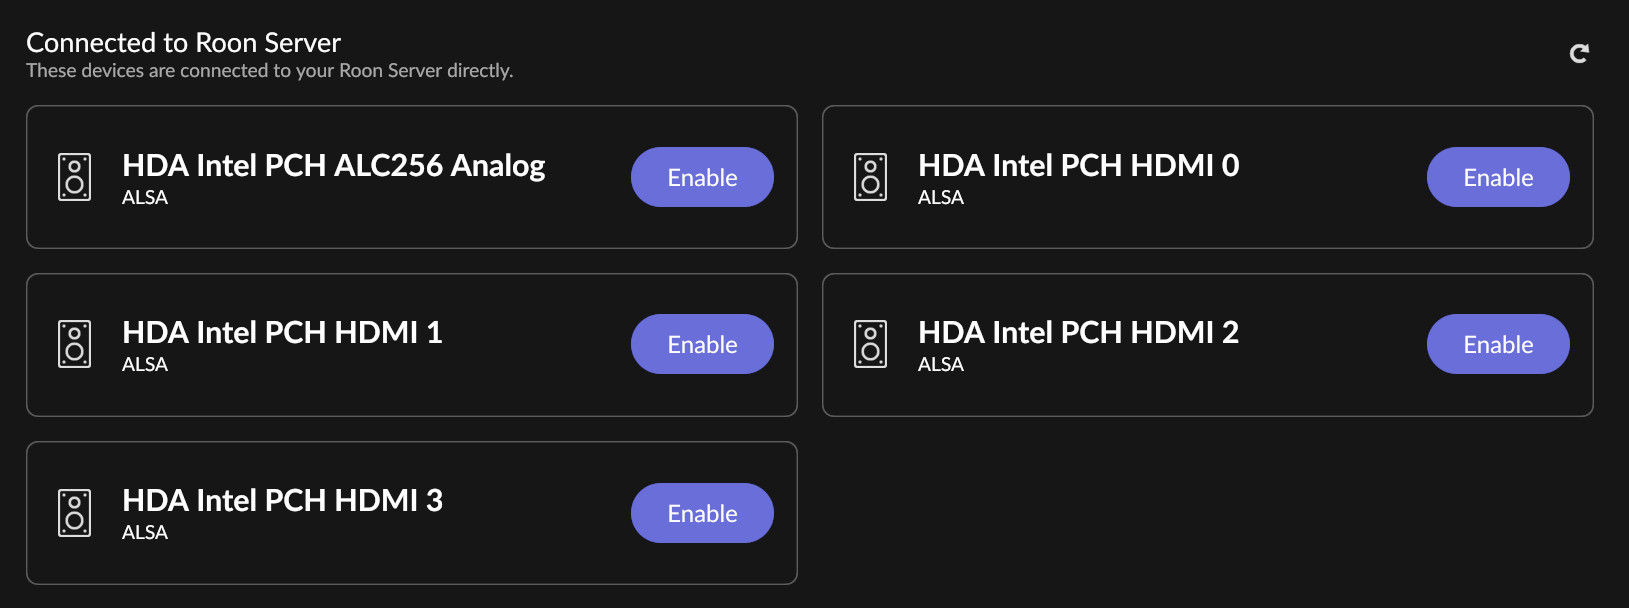
Task: Click the devices connected directly description text
Action: tap(269, 71)
